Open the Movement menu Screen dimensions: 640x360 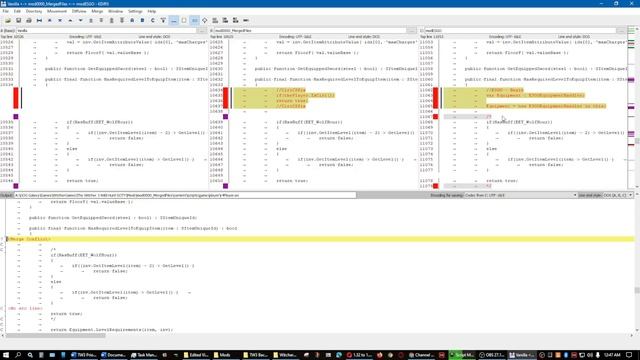tap(57, 11)
